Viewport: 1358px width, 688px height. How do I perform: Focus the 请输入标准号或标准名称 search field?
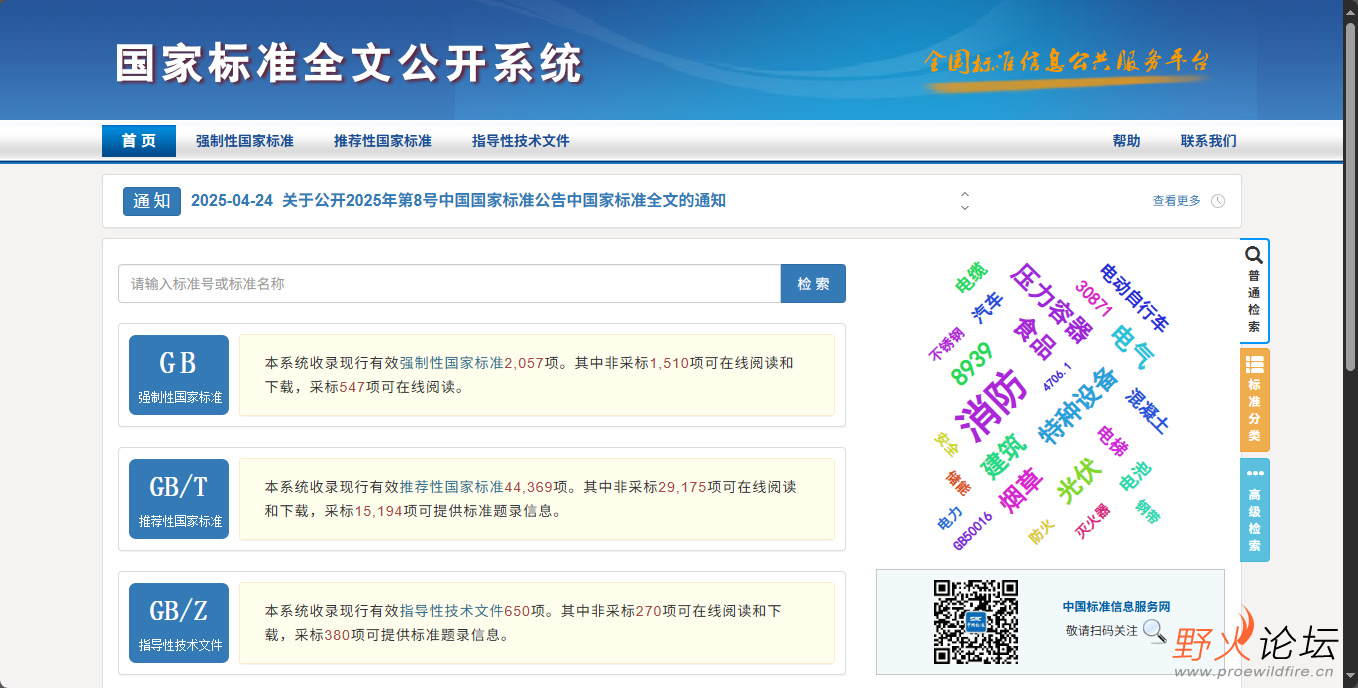[x=449, y=283]
